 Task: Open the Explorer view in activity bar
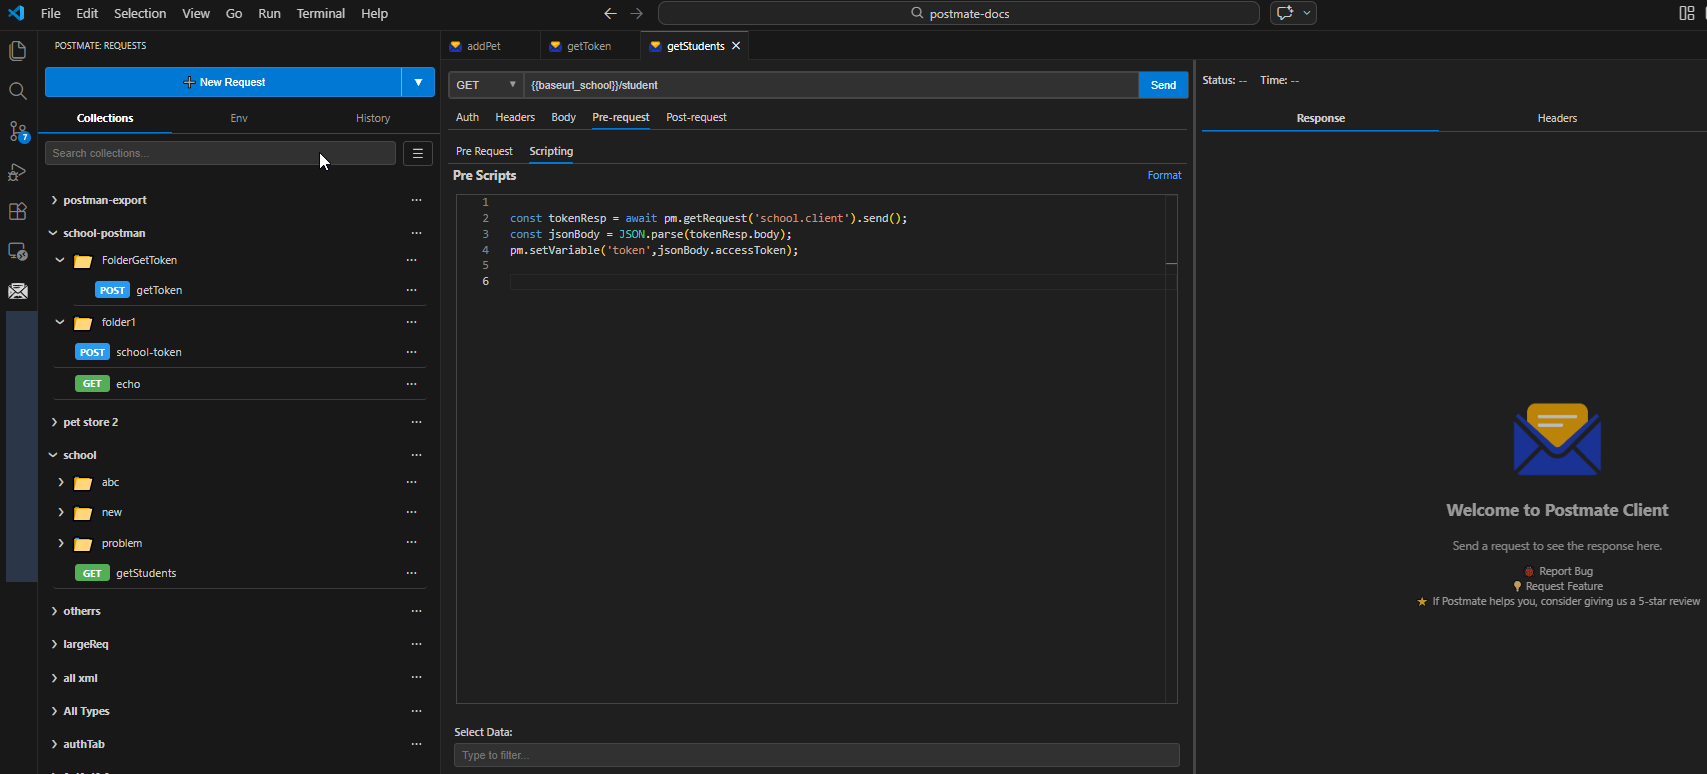coord(18,51)
